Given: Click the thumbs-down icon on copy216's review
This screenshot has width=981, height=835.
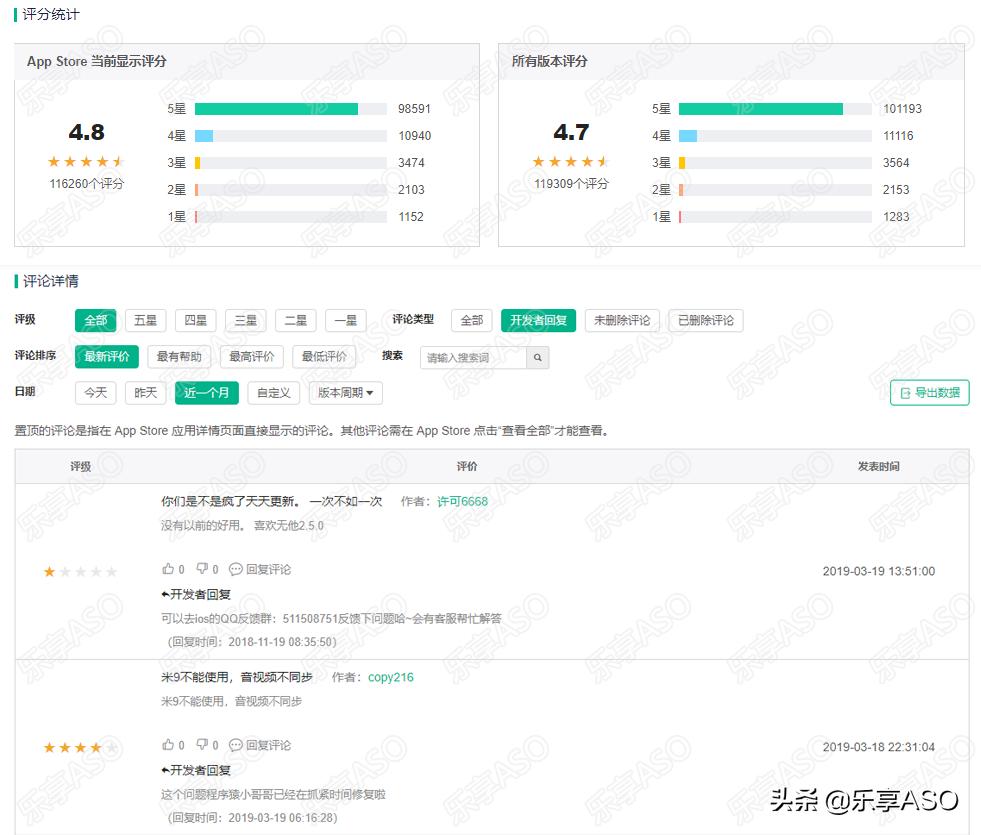Looking at the screenshot, I should click(203, 744).
